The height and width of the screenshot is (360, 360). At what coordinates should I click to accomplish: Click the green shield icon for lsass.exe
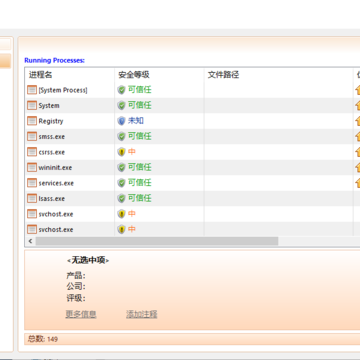121,199
